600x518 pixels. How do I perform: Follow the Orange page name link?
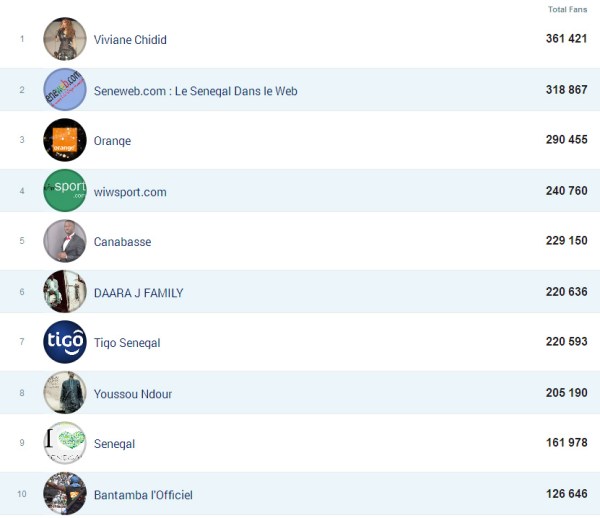[x=112, y=141]
